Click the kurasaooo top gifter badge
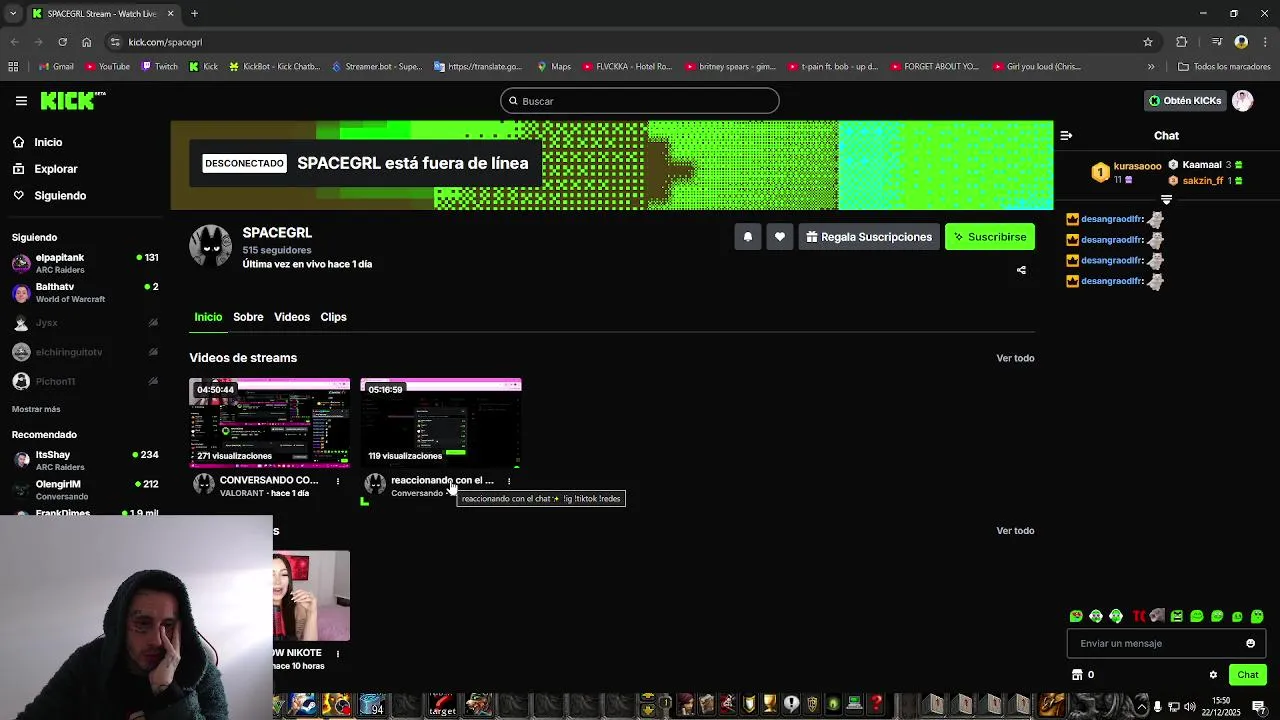 (x=1101, y=173)
